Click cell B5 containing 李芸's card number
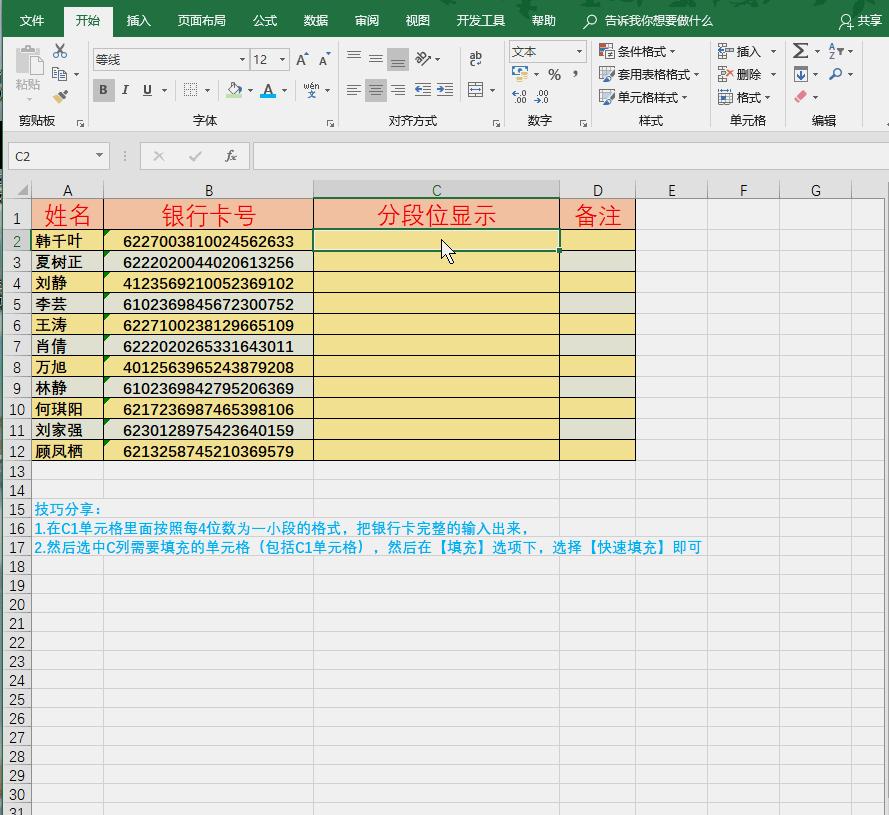Viewport: 889px width, 815px height. click(208, 303)
